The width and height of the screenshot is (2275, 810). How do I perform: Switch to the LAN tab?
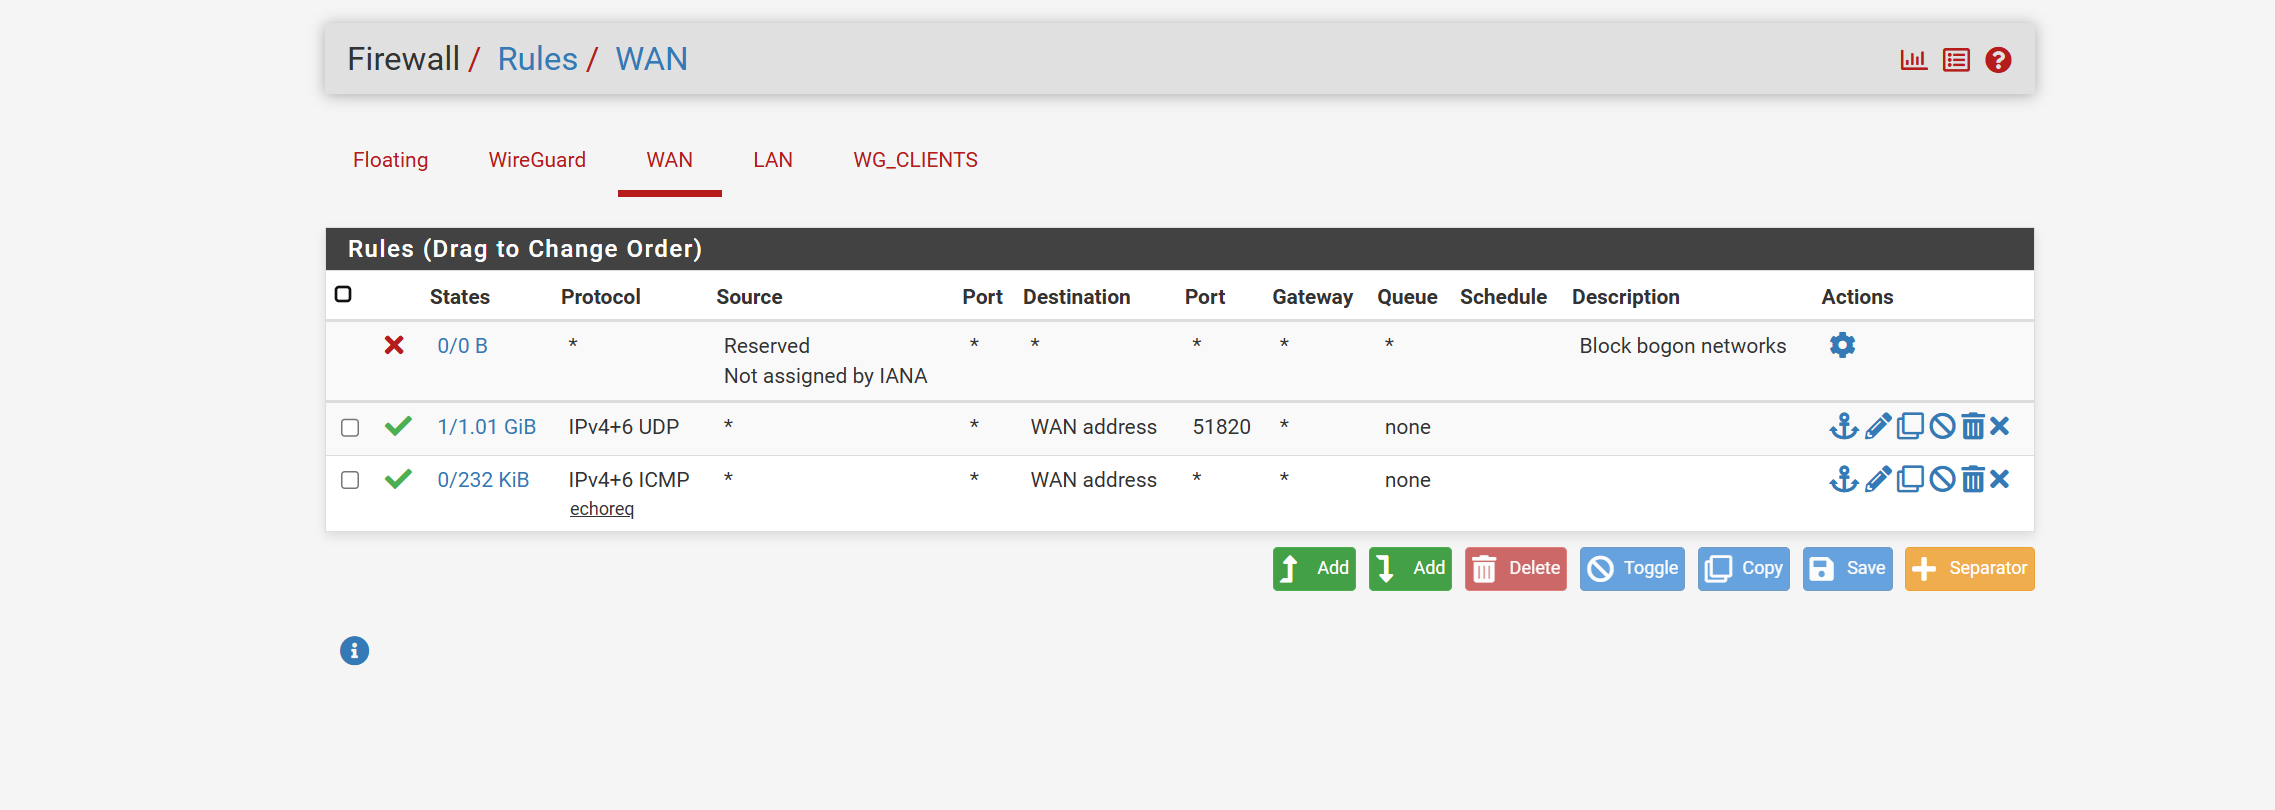pos(773,160)
